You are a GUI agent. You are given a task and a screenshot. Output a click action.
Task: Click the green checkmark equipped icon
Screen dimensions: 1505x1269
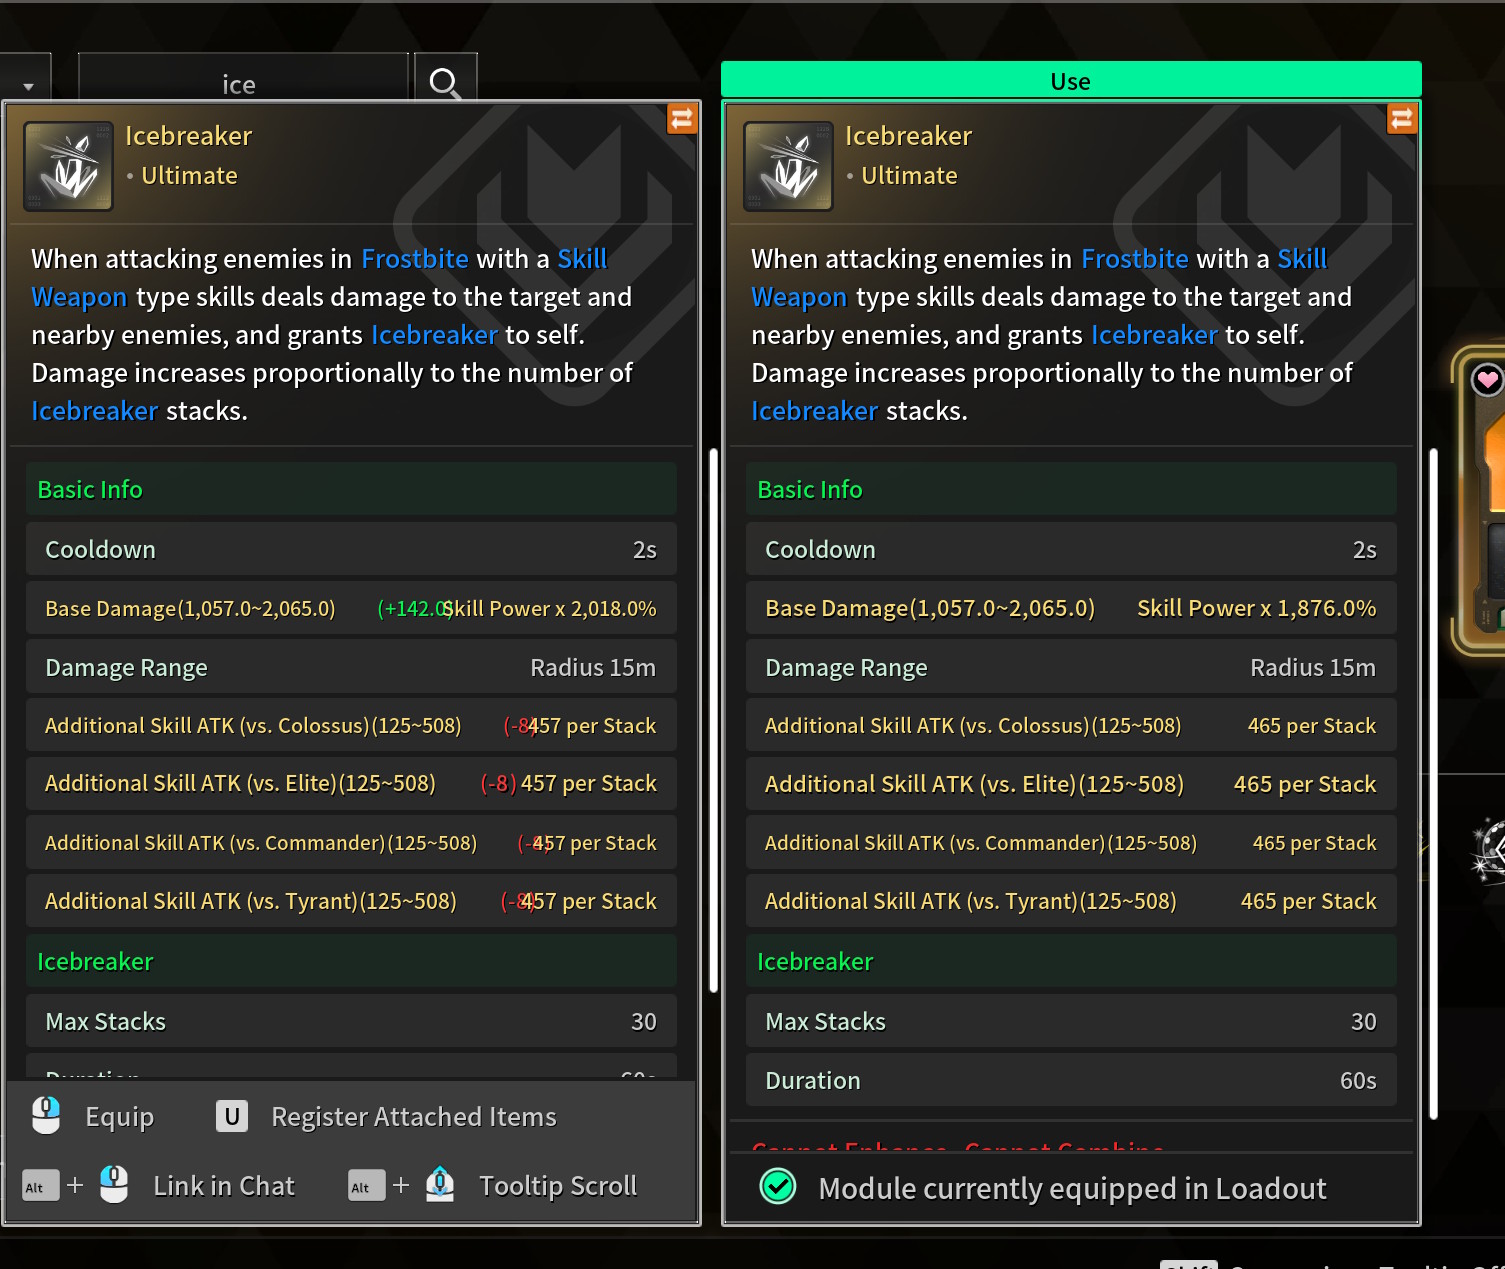tap(778, 1187)
